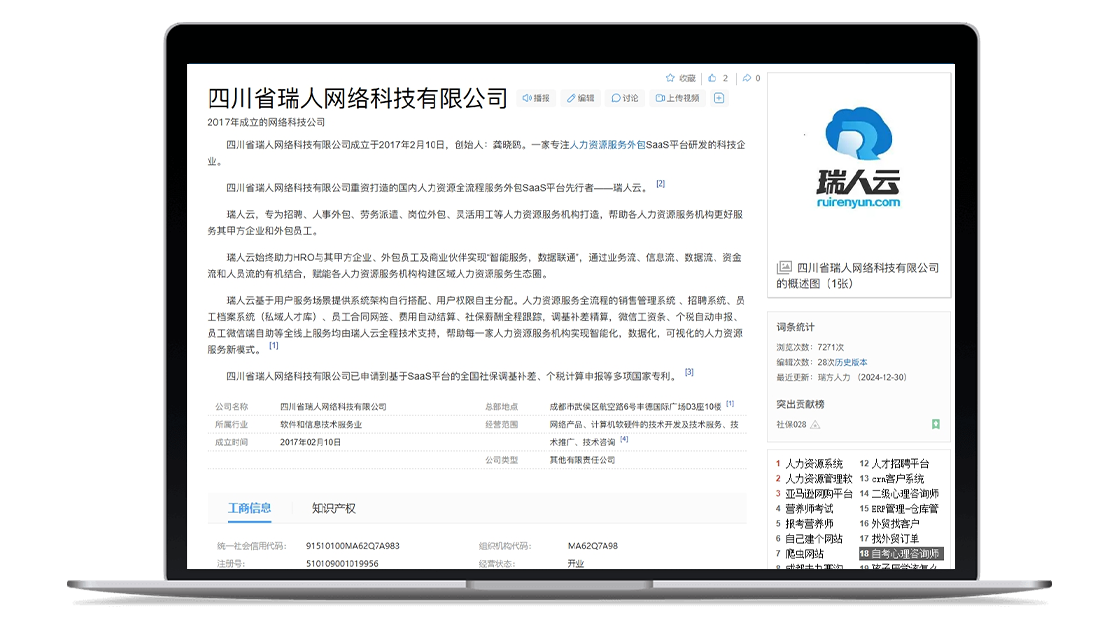Click the green bookmark icon beside 社保028
Viewport: 1120px width, 630px height.
pos(936,423)
